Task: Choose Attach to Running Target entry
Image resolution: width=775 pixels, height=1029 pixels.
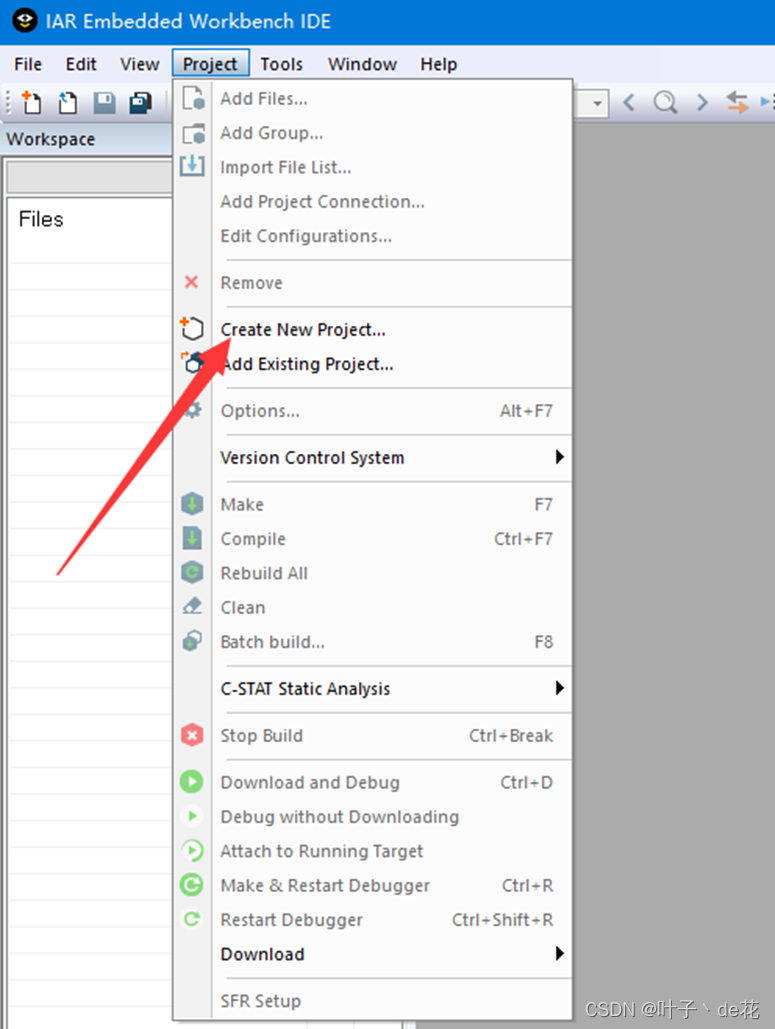Action: click(373, 851)
